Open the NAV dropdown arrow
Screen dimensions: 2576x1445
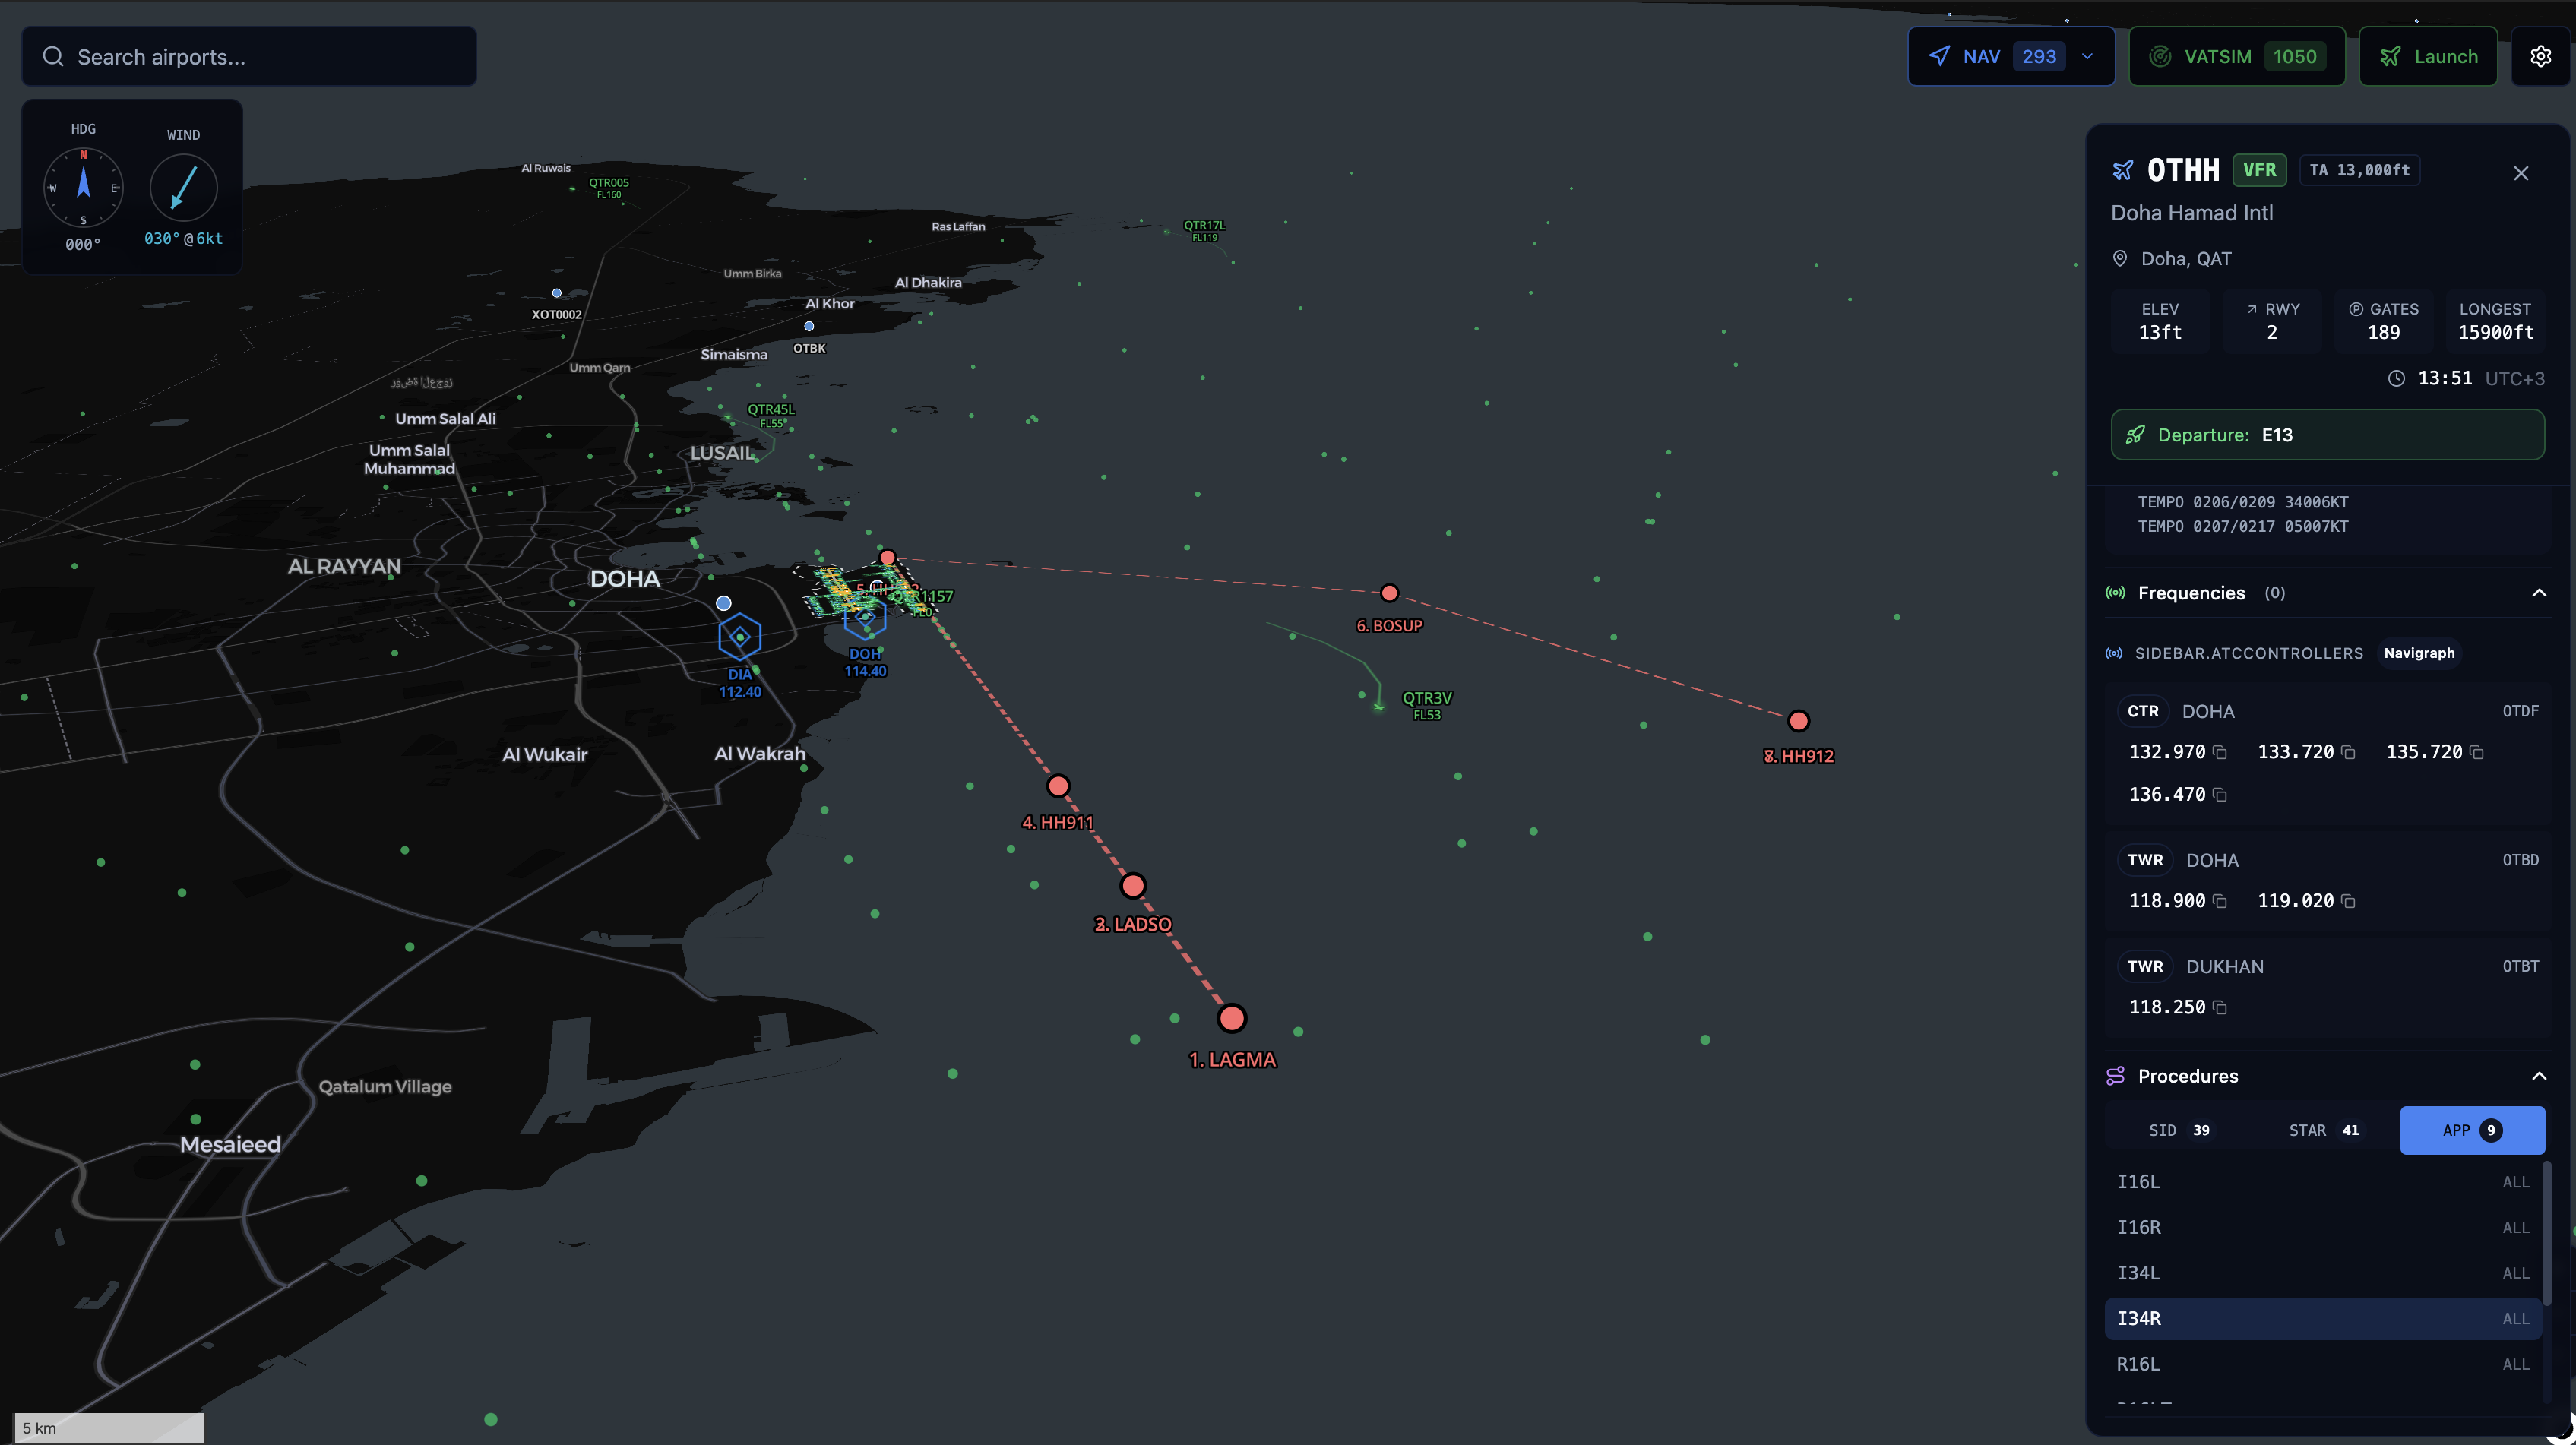coord(2087,57)
